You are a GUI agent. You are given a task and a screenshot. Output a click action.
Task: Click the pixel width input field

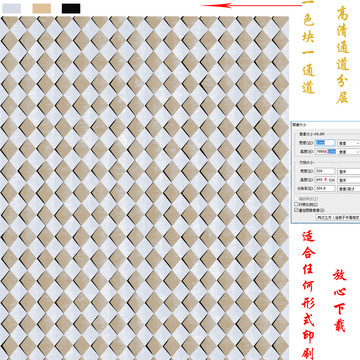point(325,143)
